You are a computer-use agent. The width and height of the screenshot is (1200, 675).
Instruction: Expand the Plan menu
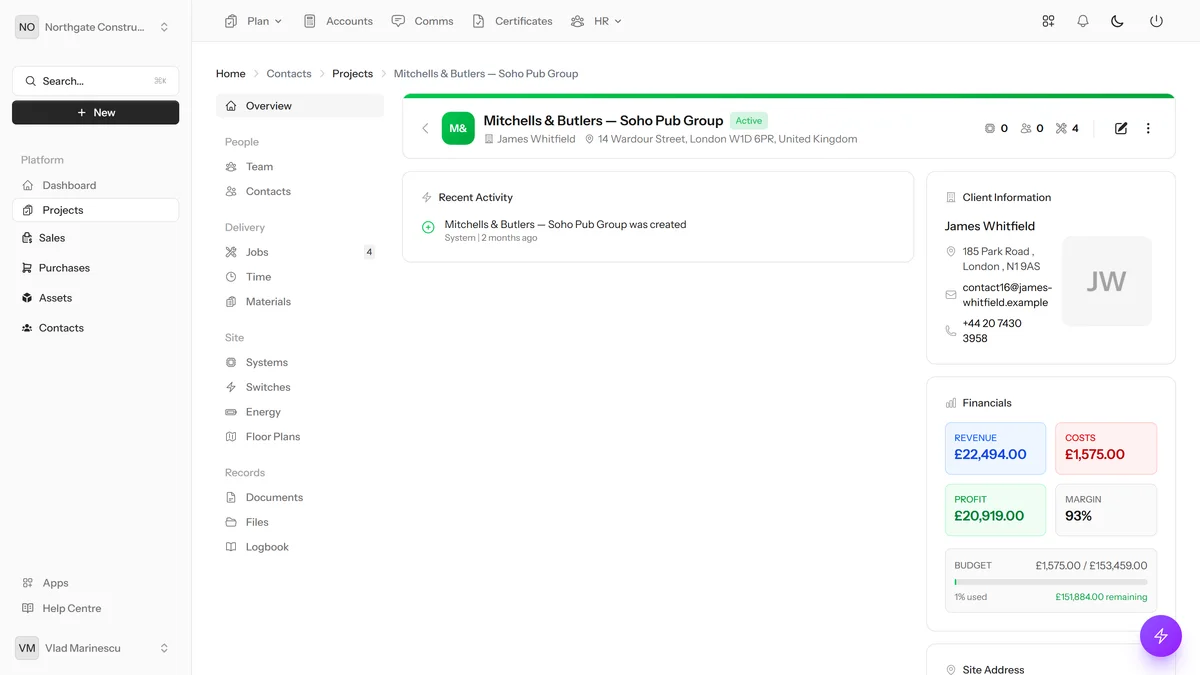coord(254,21)
